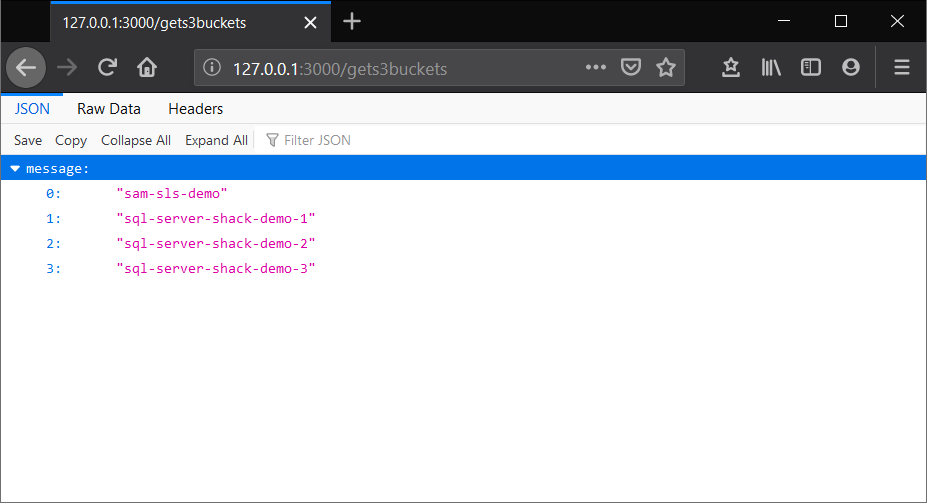The image size is (927, 503).
Task: Click the Filter JSON input field
Action: [330, 140]
